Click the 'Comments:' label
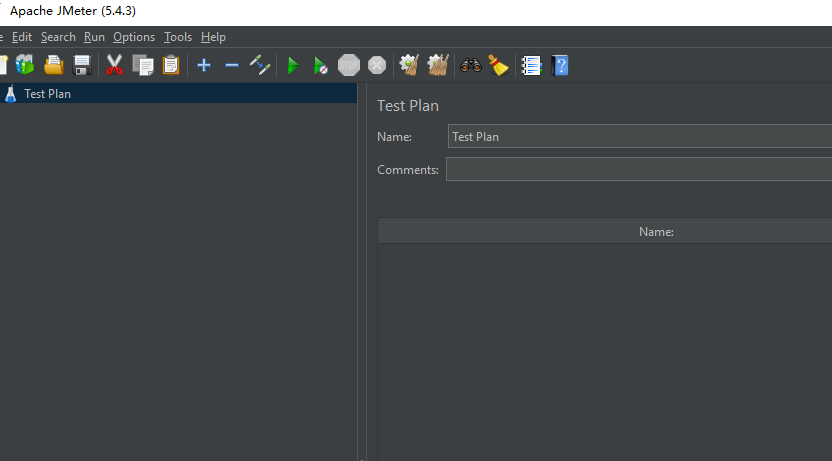832x461 pixels. point(408,170)
